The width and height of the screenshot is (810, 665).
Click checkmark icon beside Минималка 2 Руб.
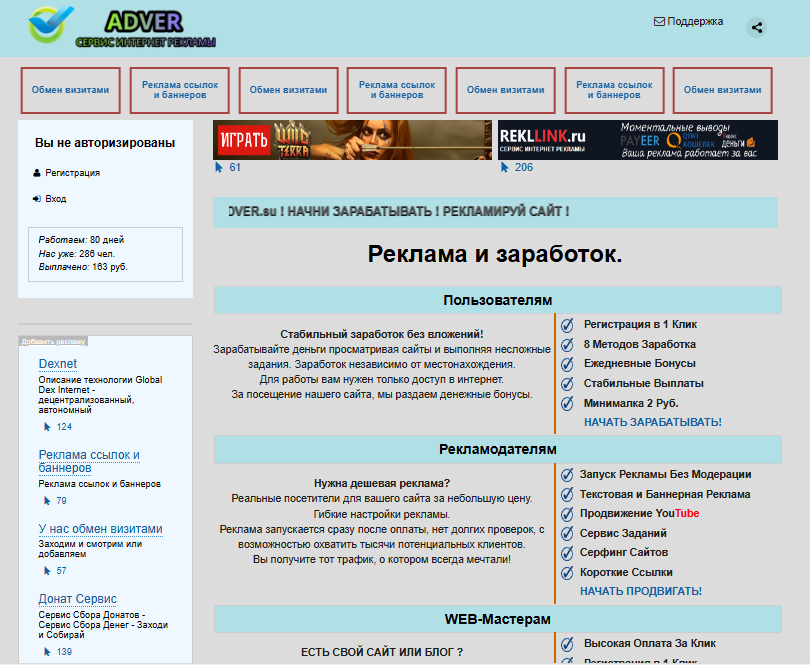tap(567, 404)
